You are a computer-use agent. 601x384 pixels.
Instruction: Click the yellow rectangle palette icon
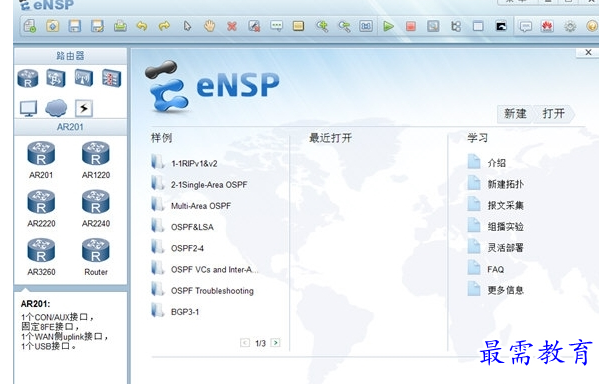(298, 26)
